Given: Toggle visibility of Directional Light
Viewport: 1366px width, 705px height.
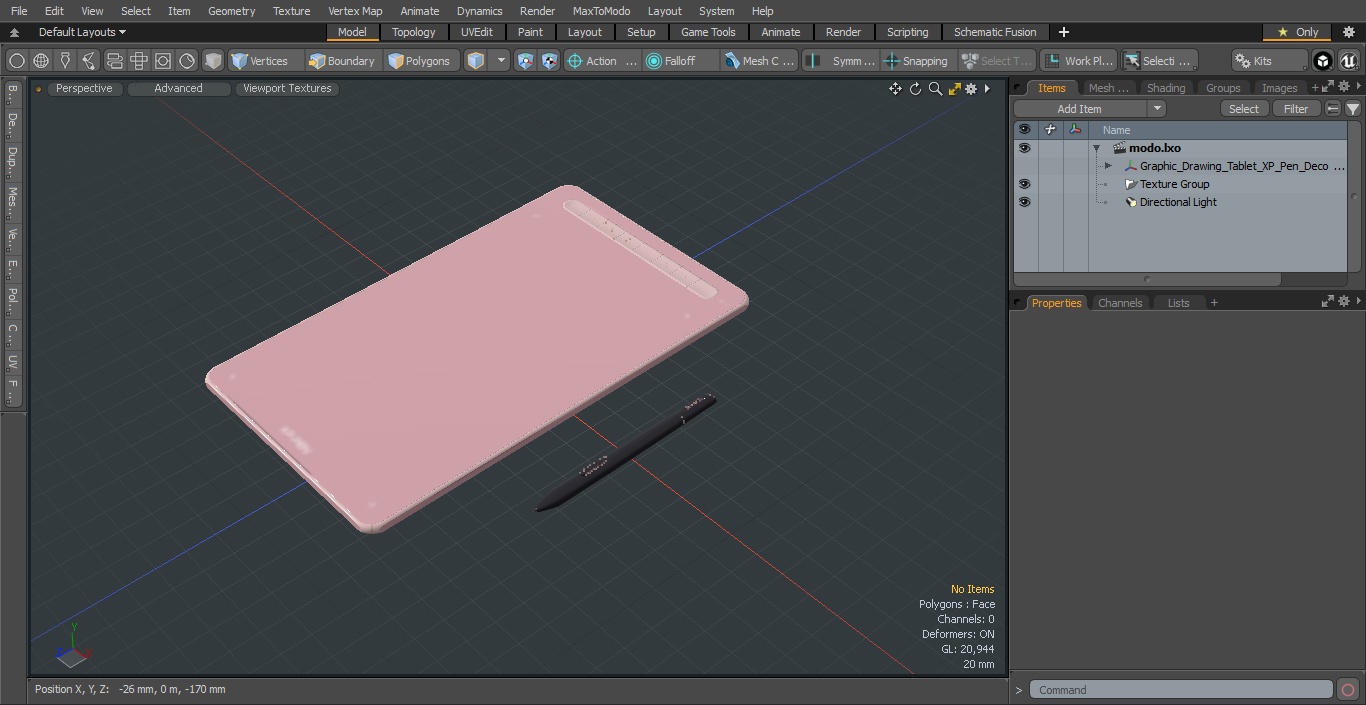Looking at the screenshot, I should [x=1024, y=202].
